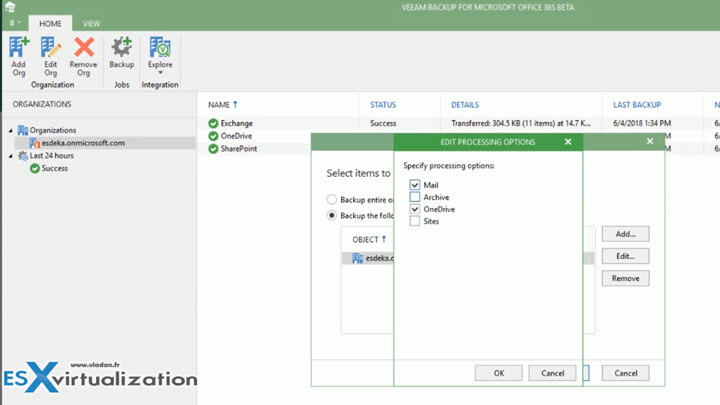Select the Success node under Last 24 hours
Image resolution: width=720 pixels, height=405 pixels.
click(x=55, y=169)
